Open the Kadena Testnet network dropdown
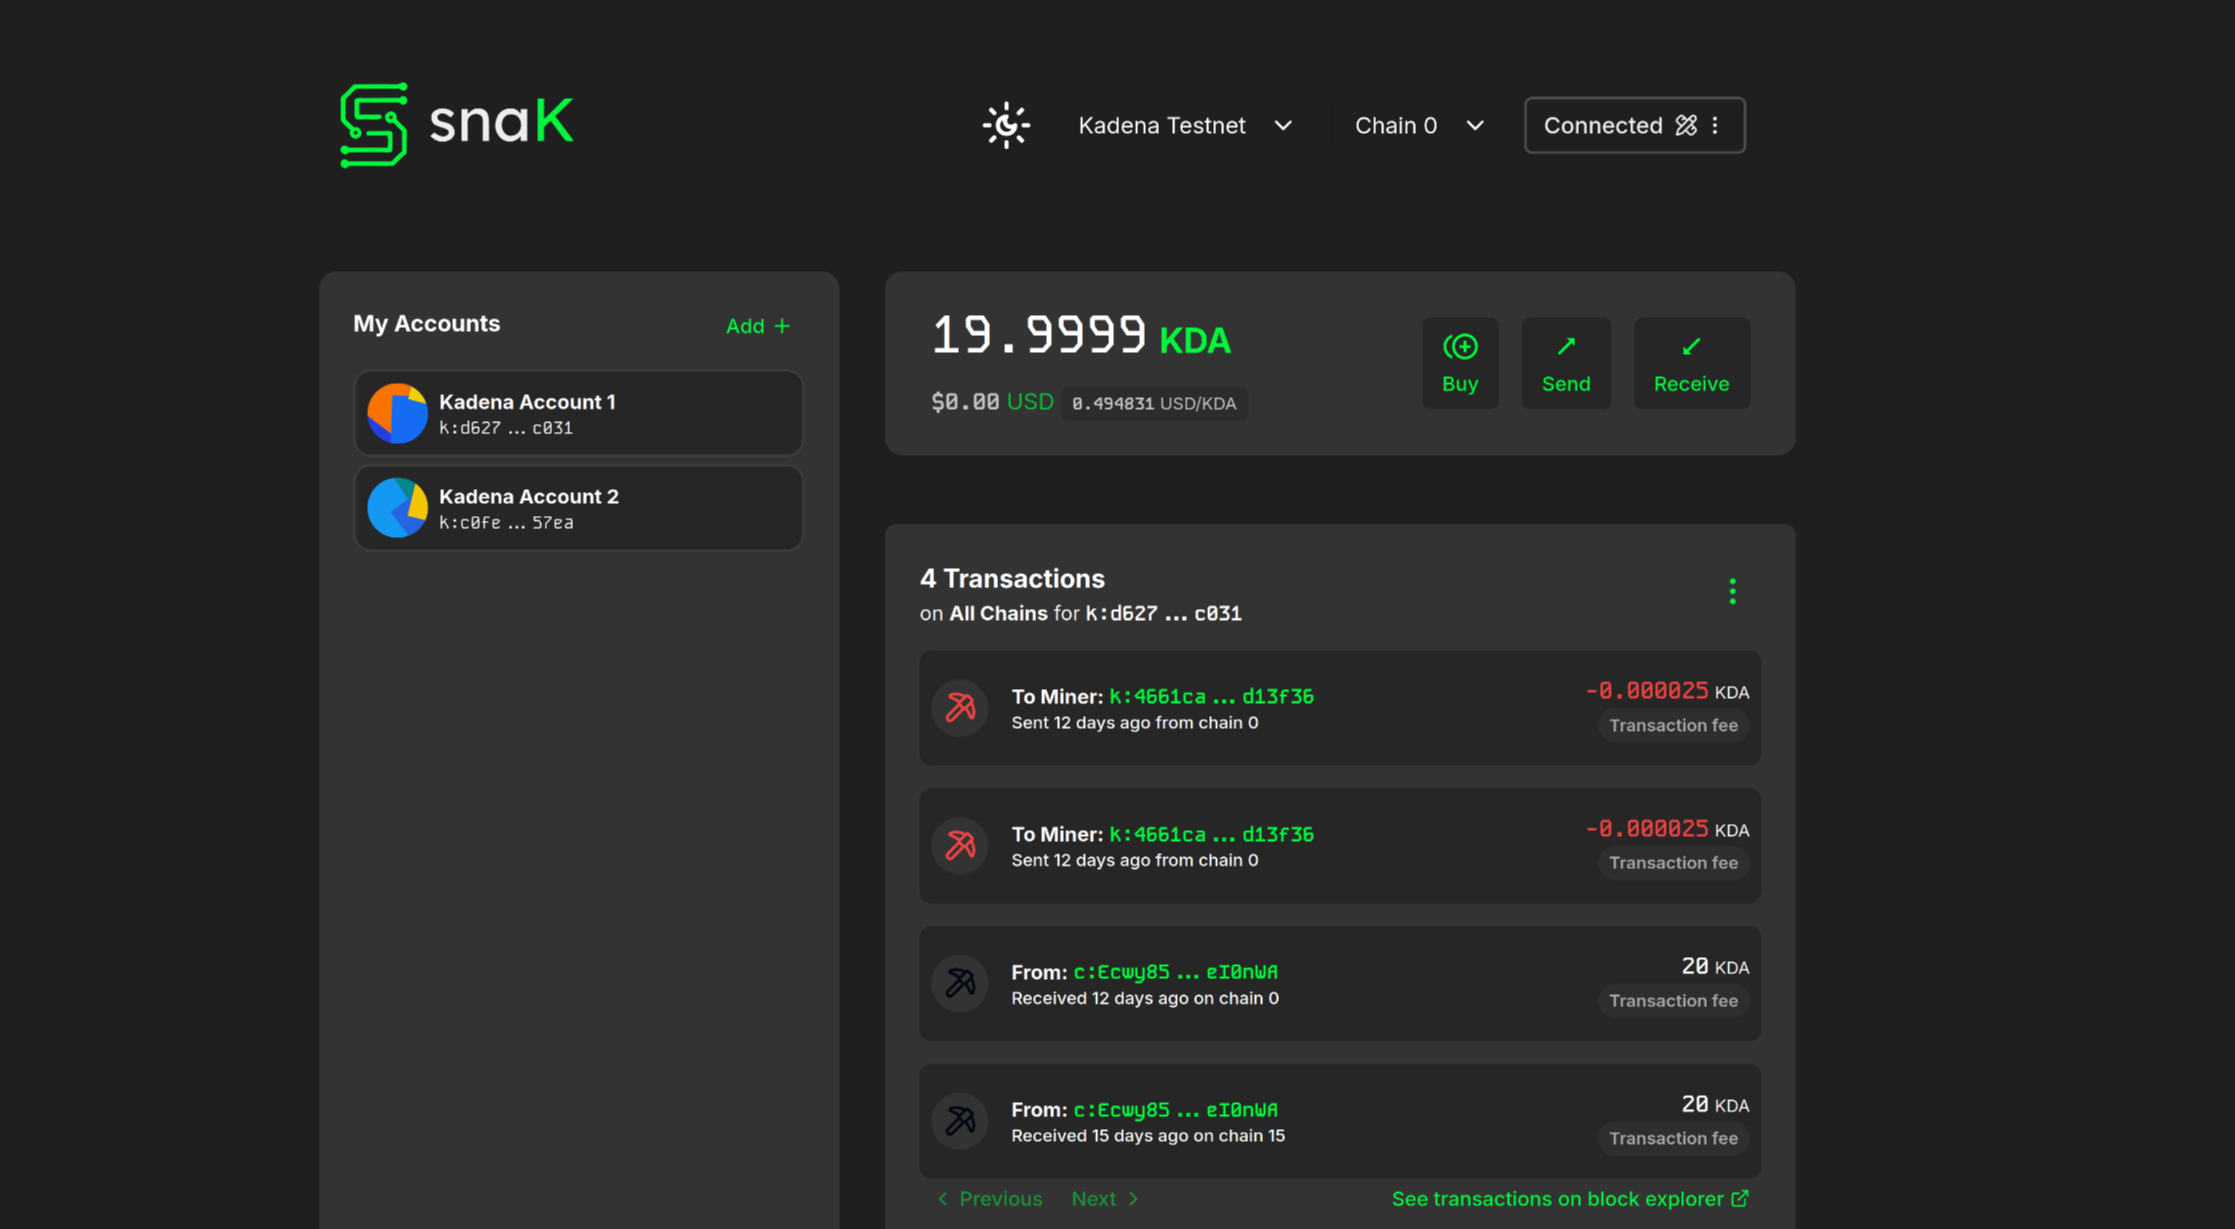The height and width of the screenshot is (1229, 2235). (x=1185, y=125)
